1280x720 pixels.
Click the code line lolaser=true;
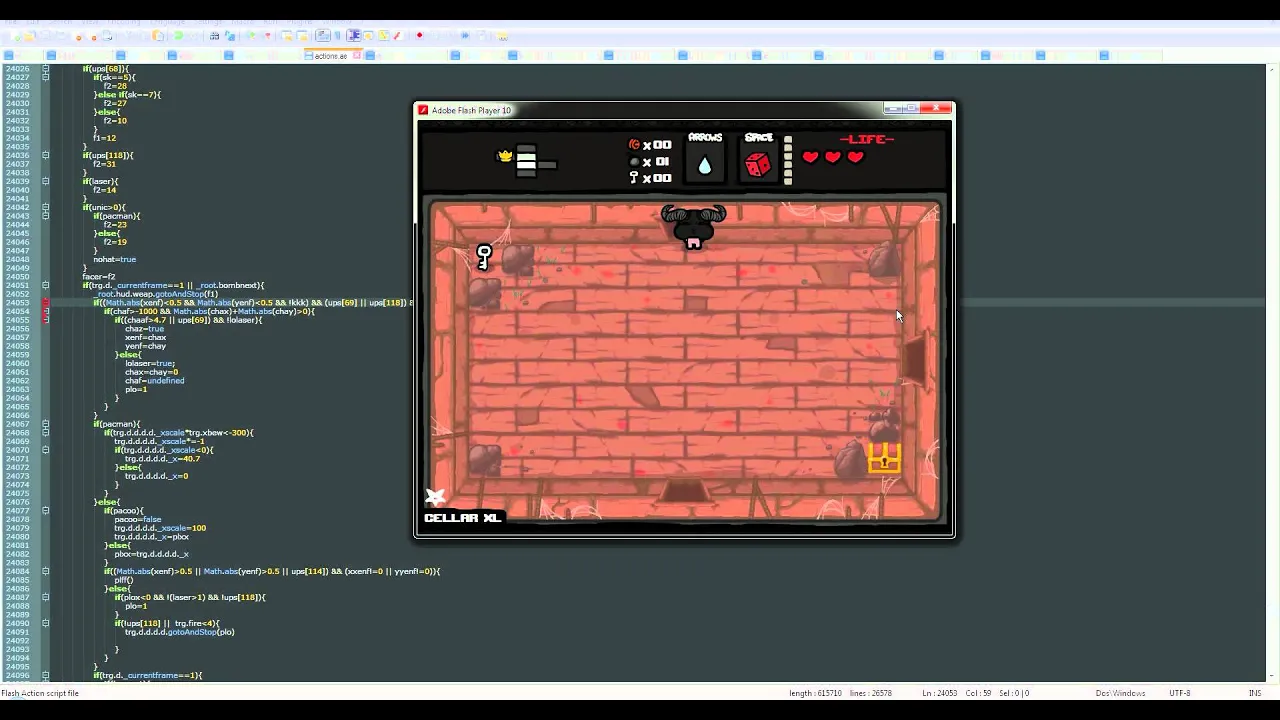[x=150, y=363]
